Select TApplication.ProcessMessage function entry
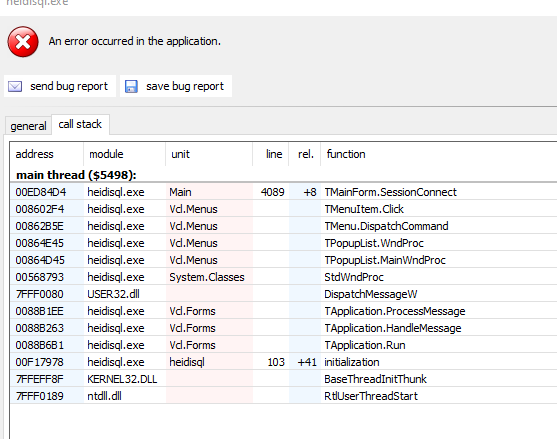Screen dimensions: 557x439 395,311
